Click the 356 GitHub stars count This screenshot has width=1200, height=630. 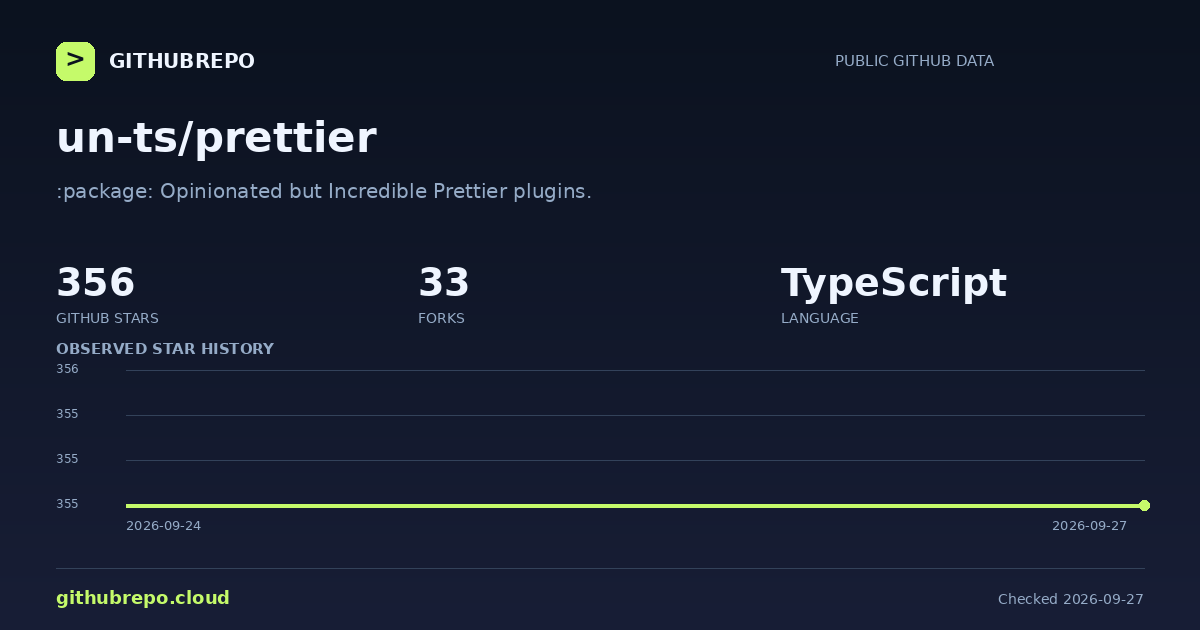95,283
